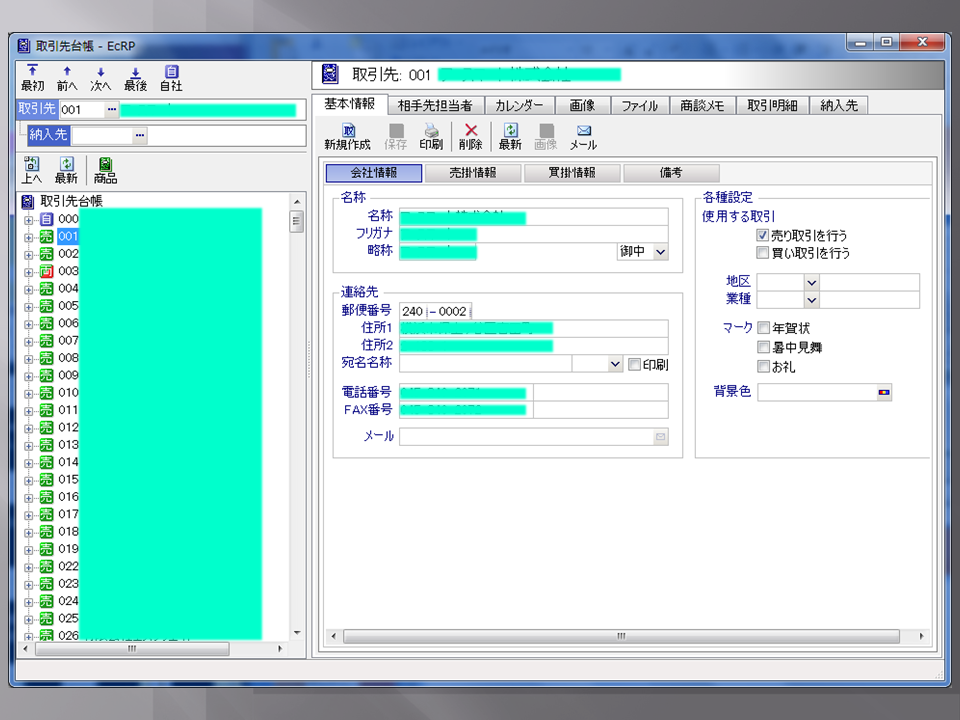Open the 取引明細 tab
This screenshot has width=960, height=720.
tap(773, 105)
